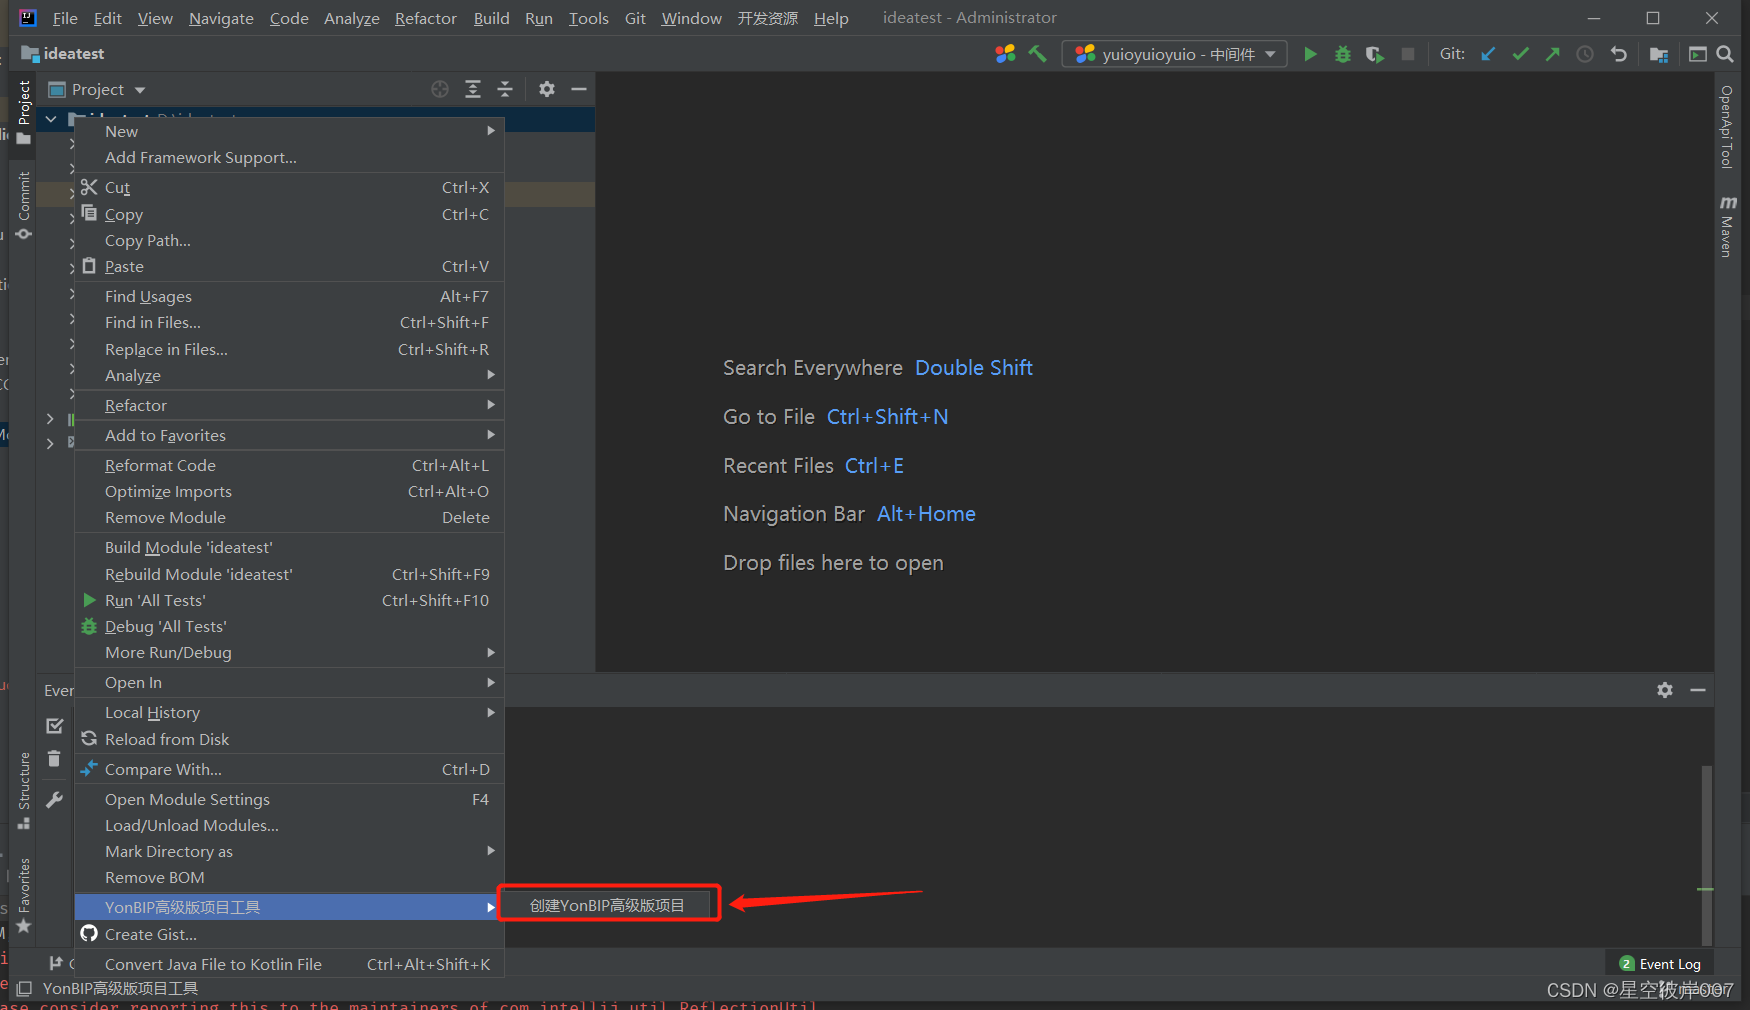The image size is (1750, 1010).
Task: Run with coverage via the shield icon
Action: (1375, 54)
